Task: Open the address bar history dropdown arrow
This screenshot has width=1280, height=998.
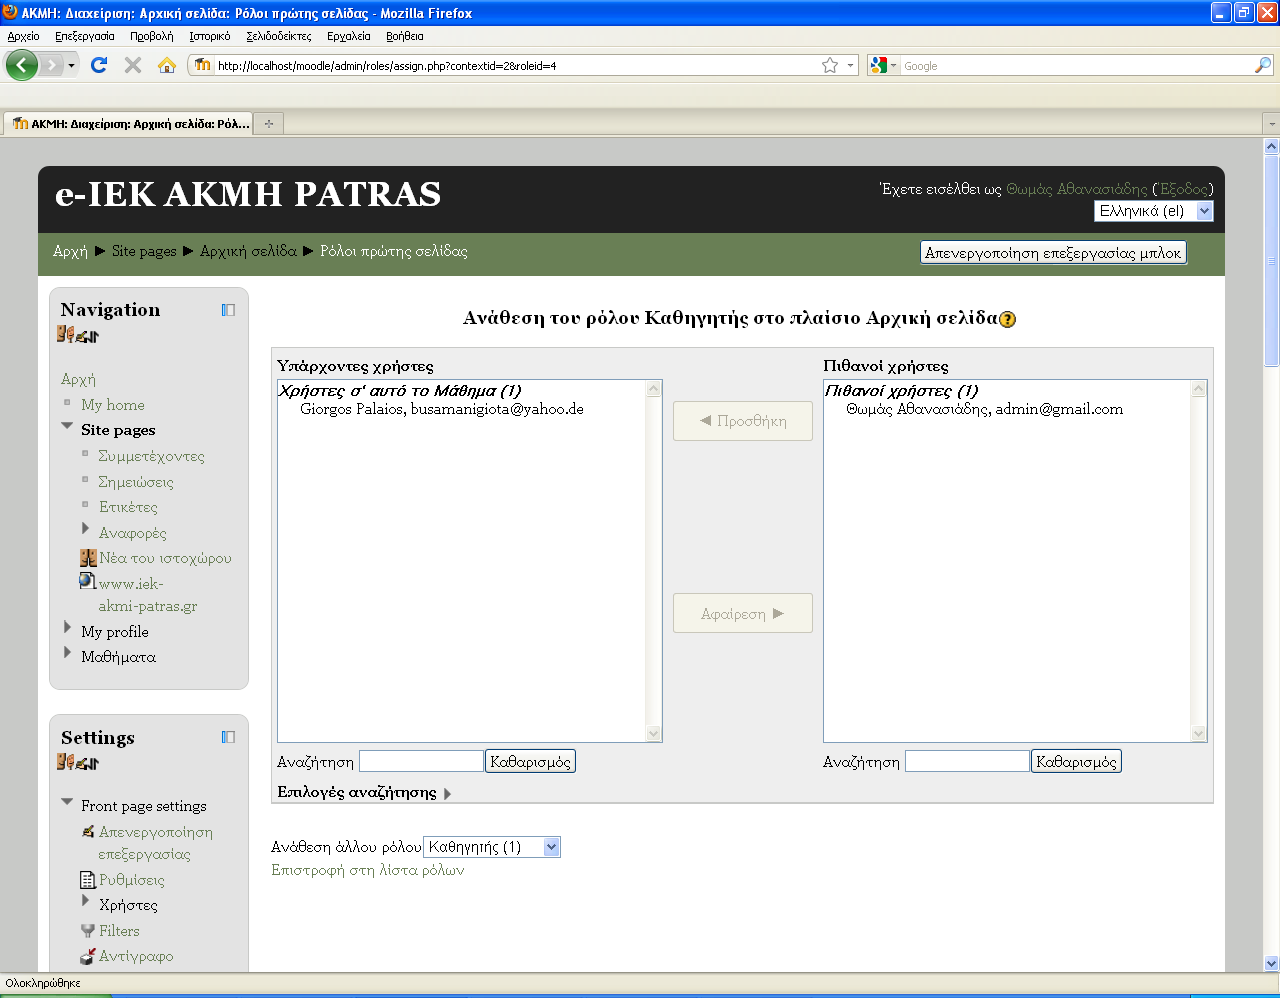Action: point(851,65)
